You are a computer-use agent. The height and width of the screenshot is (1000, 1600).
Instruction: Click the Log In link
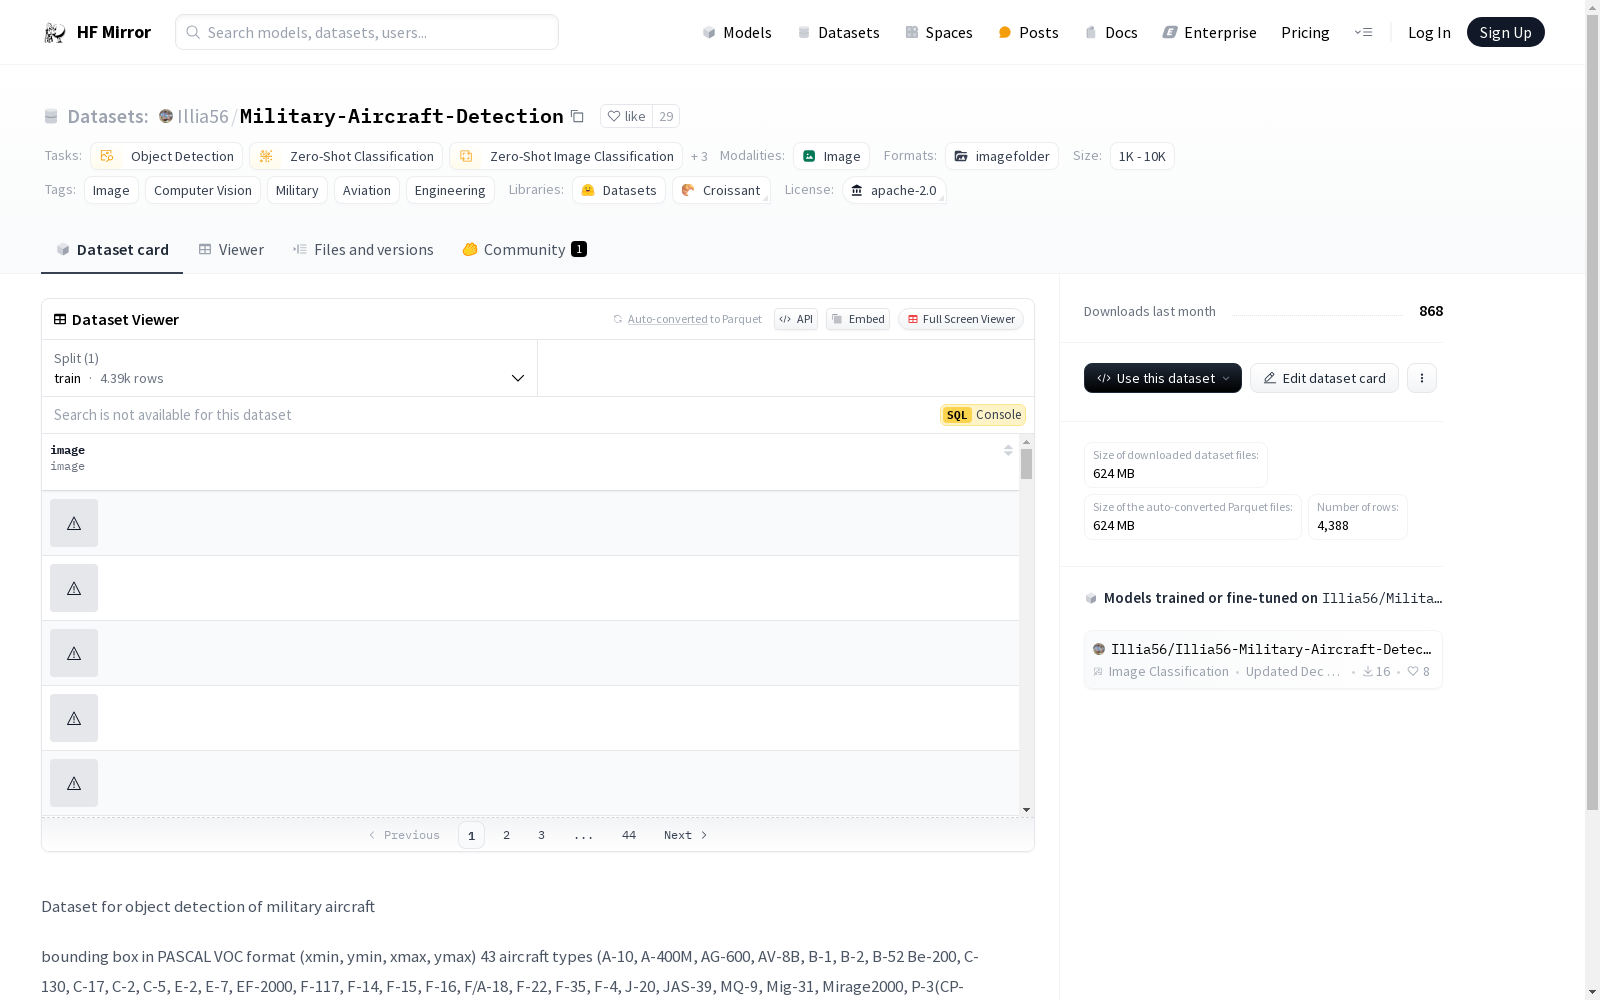1429,32
